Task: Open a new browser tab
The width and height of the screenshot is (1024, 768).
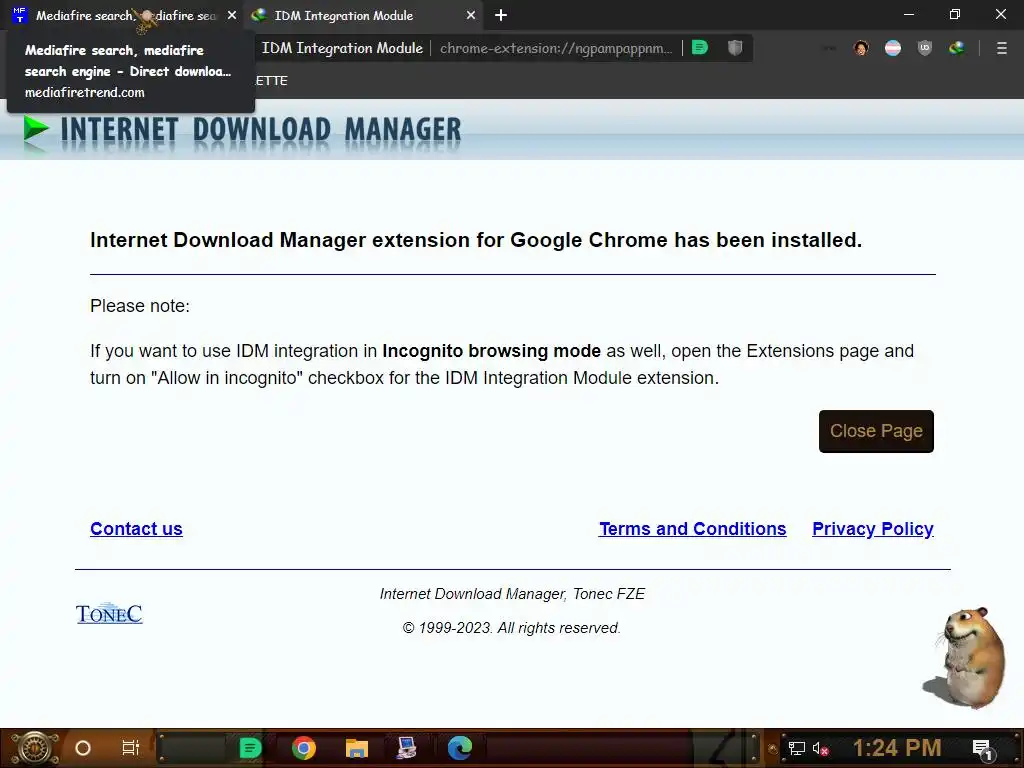Action: tap(501, 15)
